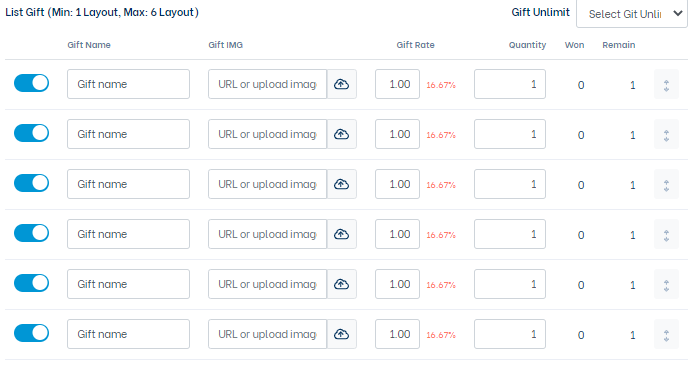
Task: Click the fourth row image URL field
Action: coord(267,234)
